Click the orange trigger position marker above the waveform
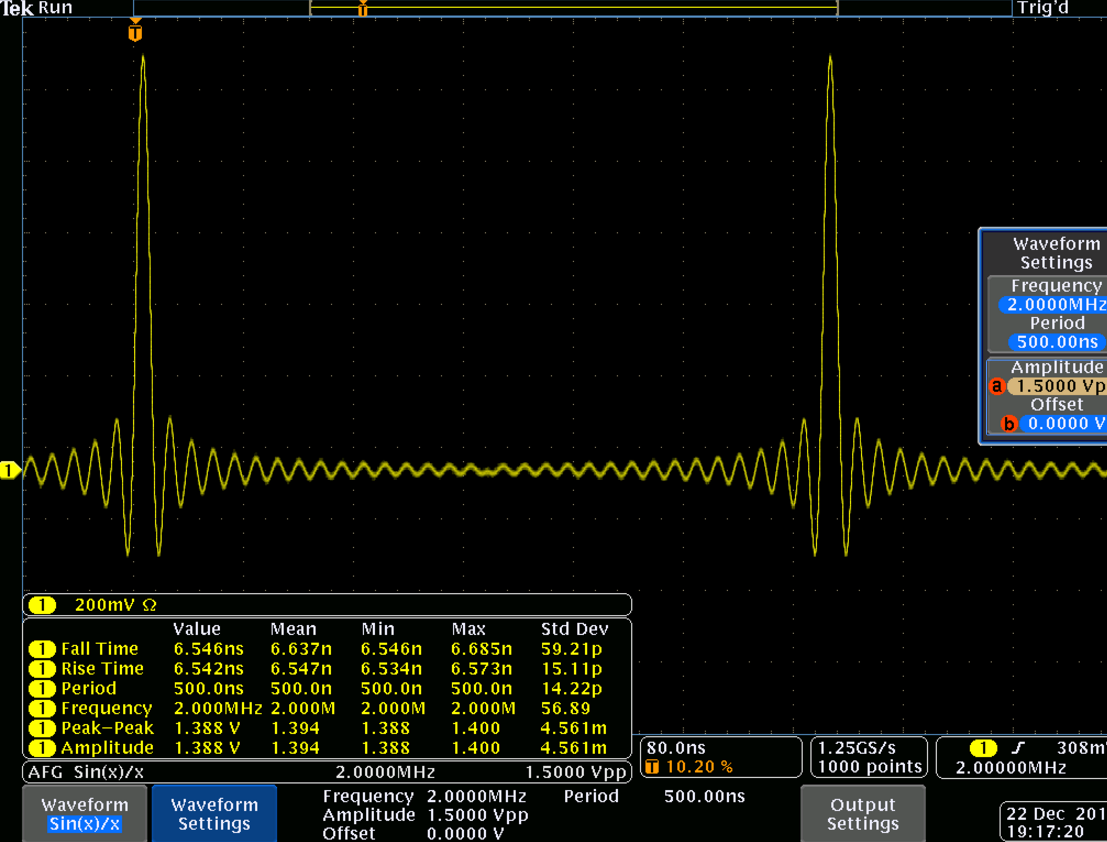This screenshot has width=1107, height=842. 135,31
